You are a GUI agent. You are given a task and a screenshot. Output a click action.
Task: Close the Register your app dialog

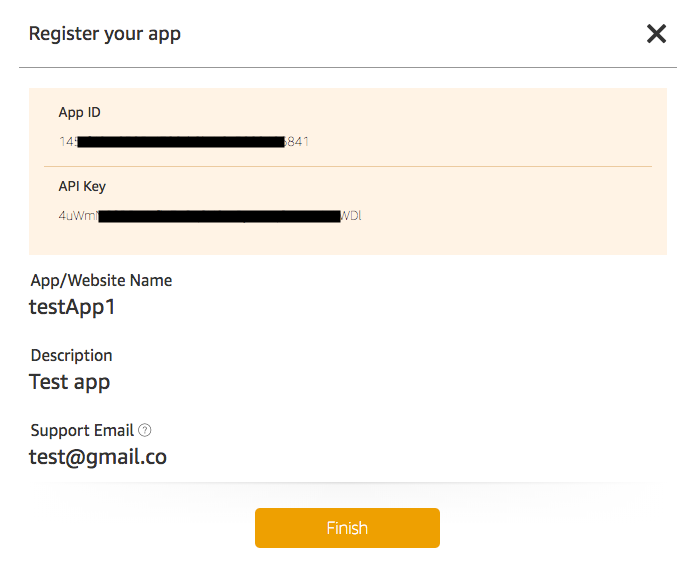point(656,34)
